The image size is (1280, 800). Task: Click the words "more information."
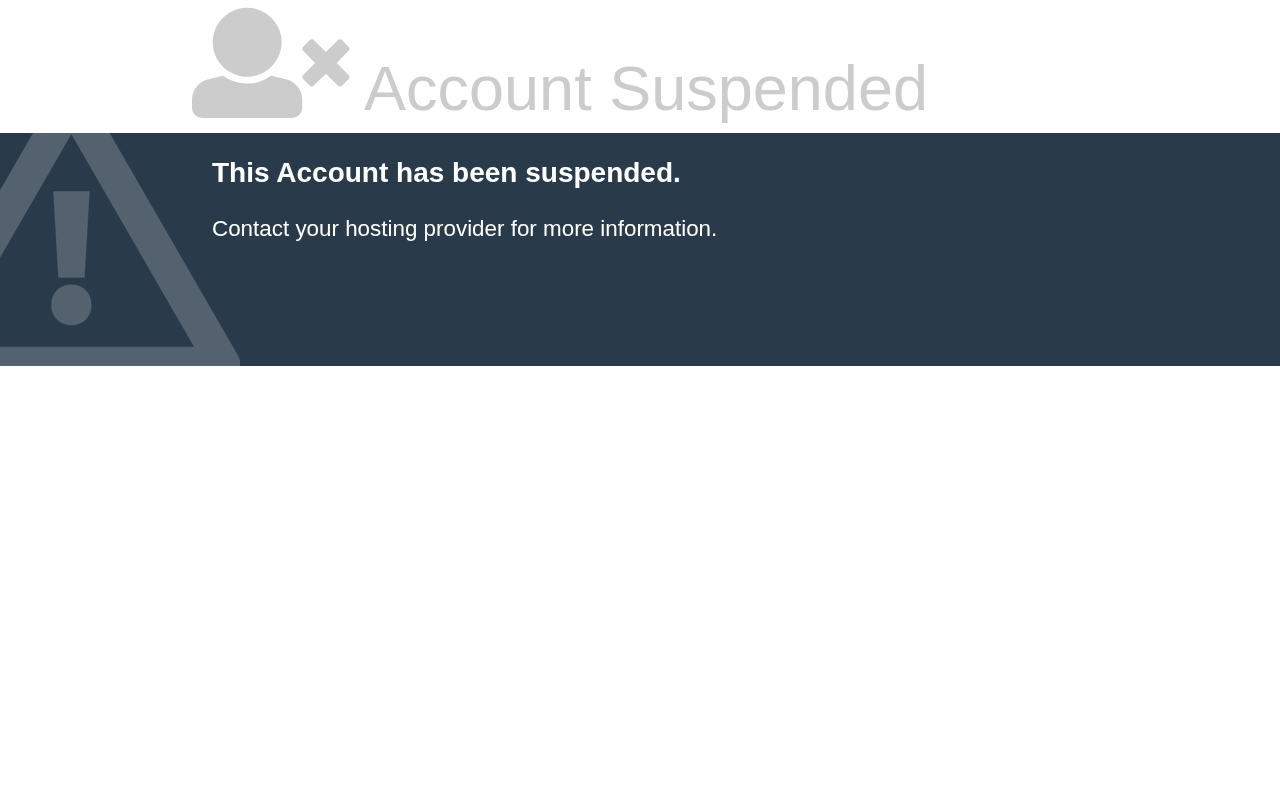tap(629, 229)
